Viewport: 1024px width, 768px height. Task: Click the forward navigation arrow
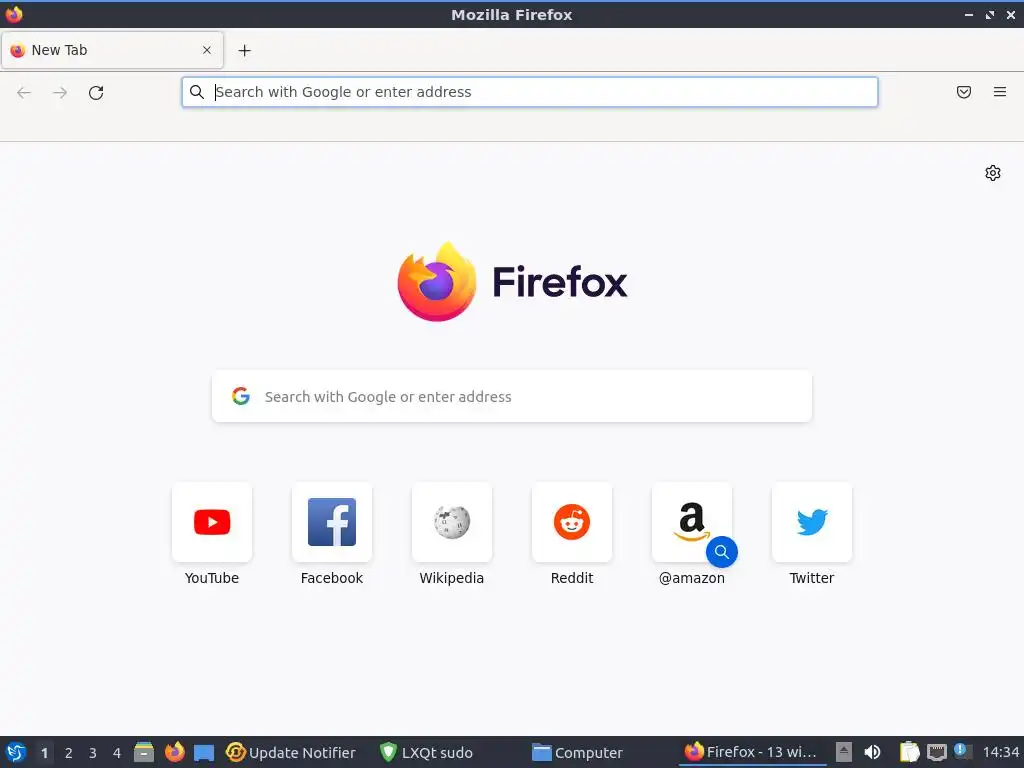pyautogui.click(x=60, y=93)
